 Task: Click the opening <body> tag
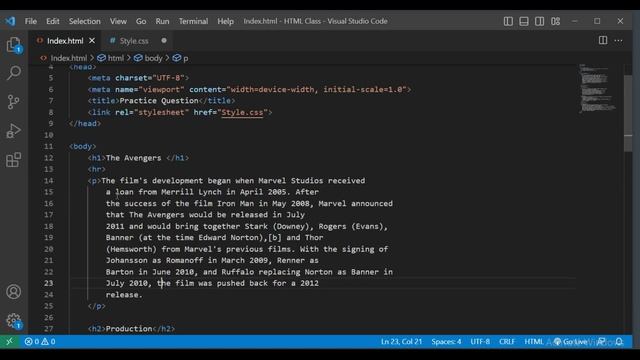tap(82, 147)
